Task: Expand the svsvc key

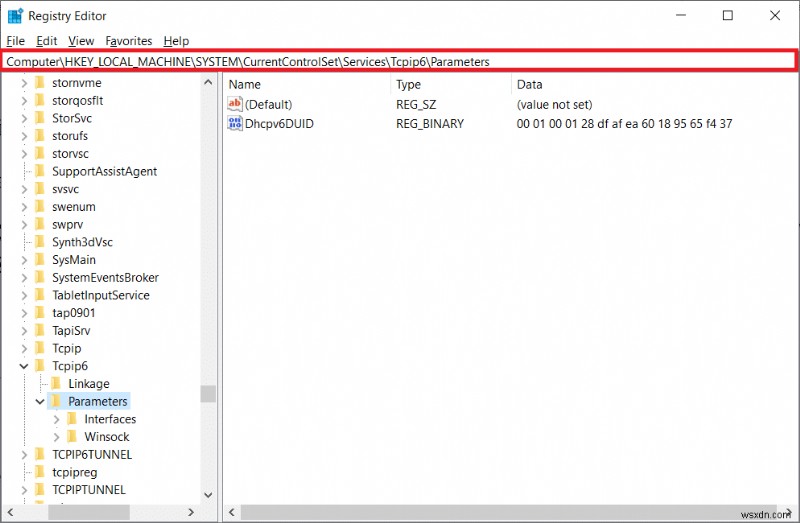Action: click(x=24, y=189)
